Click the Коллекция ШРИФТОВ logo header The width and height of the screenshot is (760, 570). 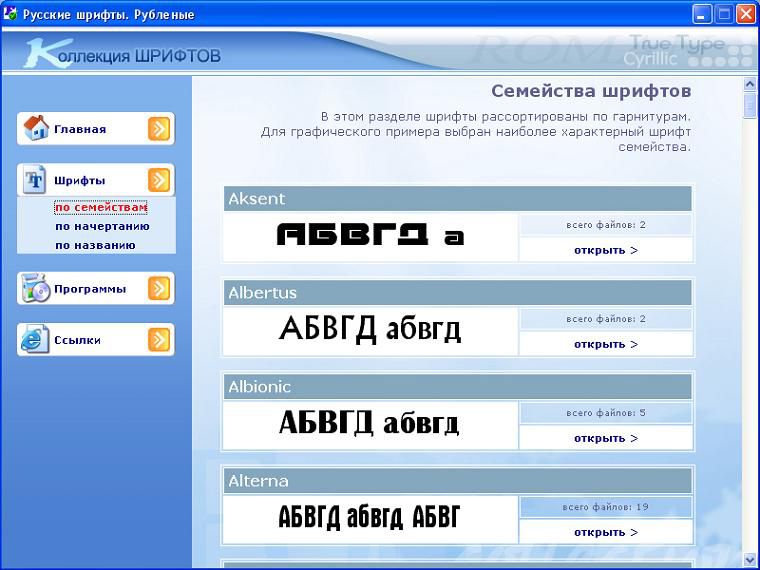click(x=122, y=54)
